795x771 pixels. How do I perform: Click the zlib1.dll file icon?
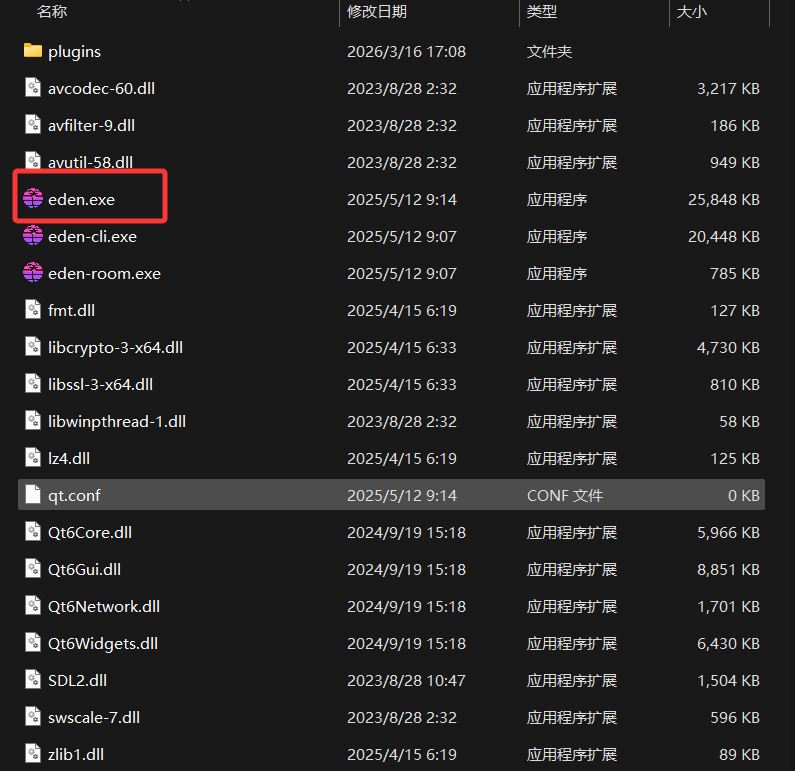[x=34, y=754]
